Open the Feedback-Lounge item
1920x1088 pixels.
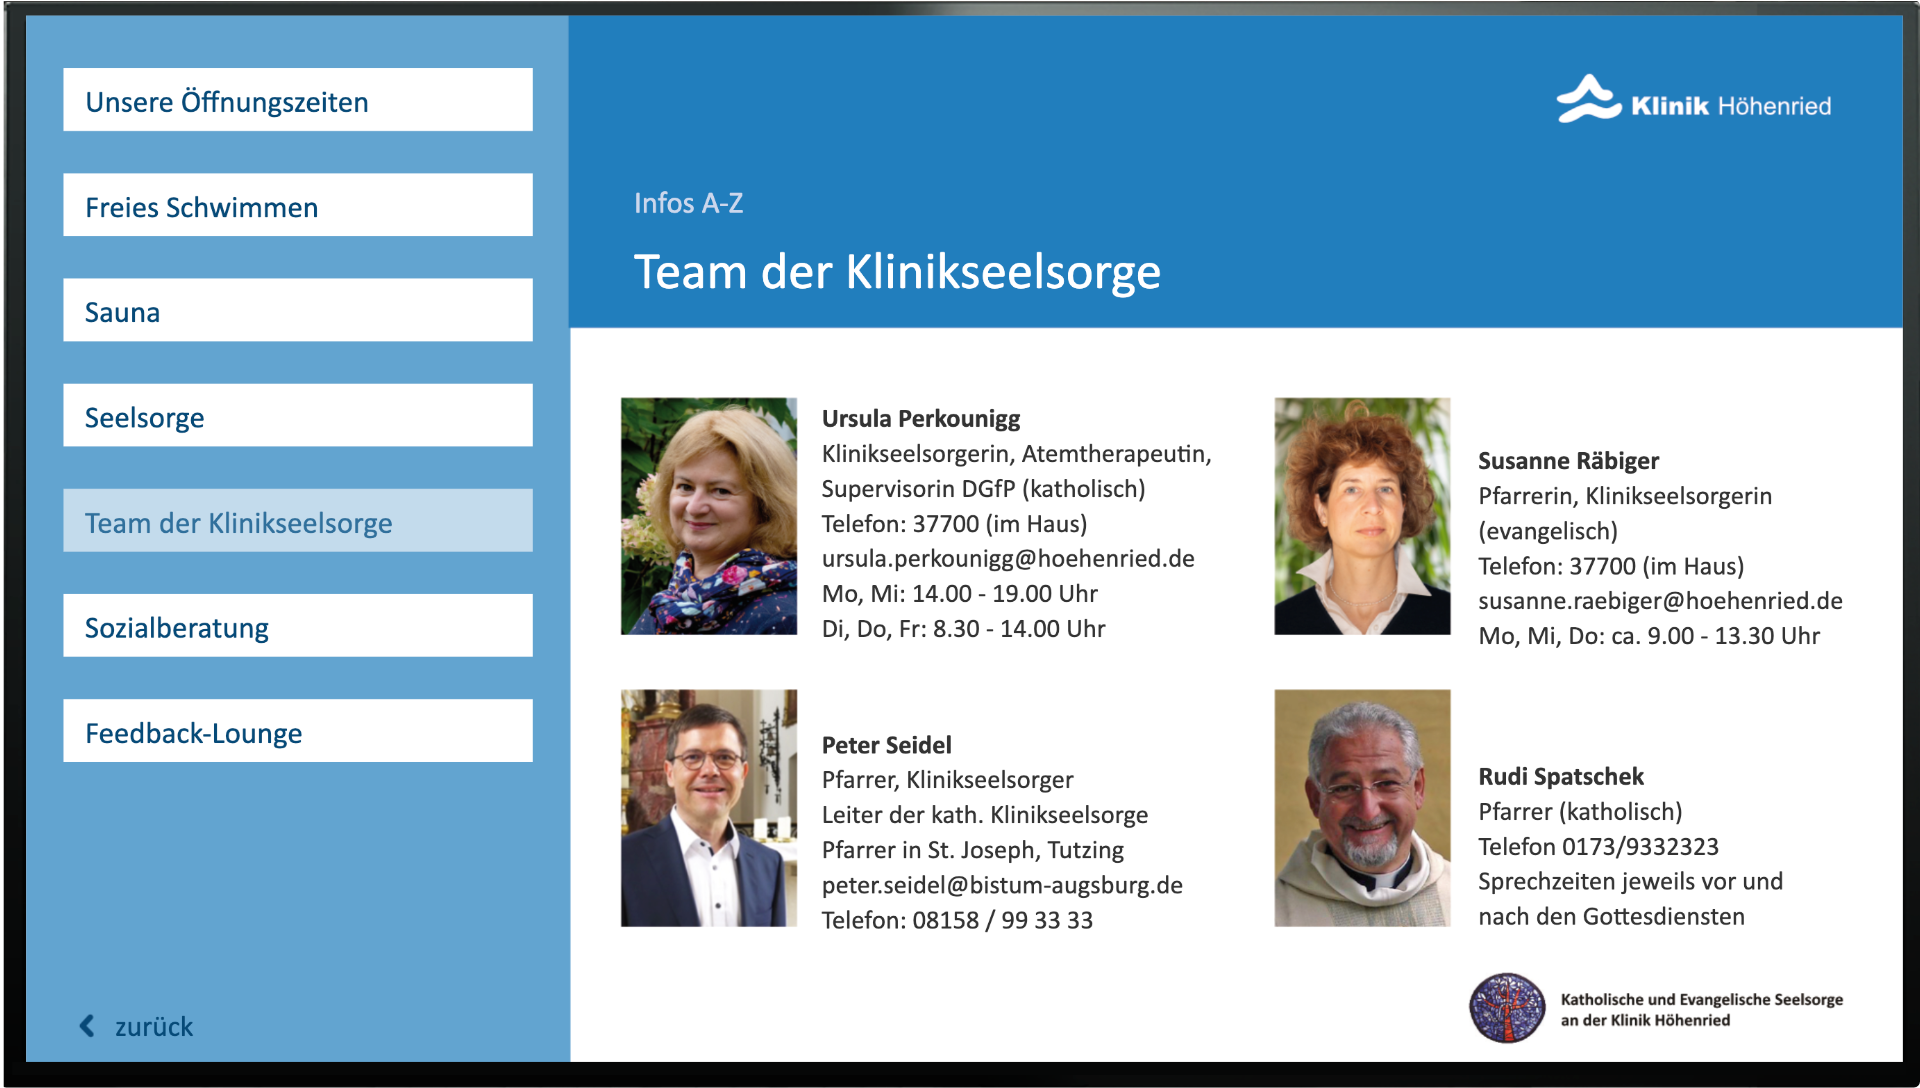click(x=298, y=731)
